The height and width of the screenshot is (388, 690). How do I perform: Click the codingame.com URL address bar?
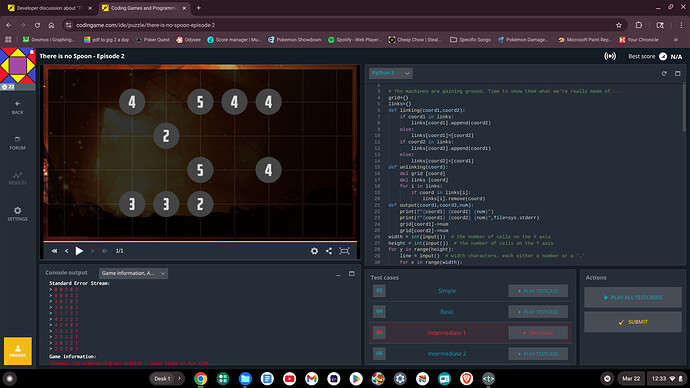(x=343, y=25)
